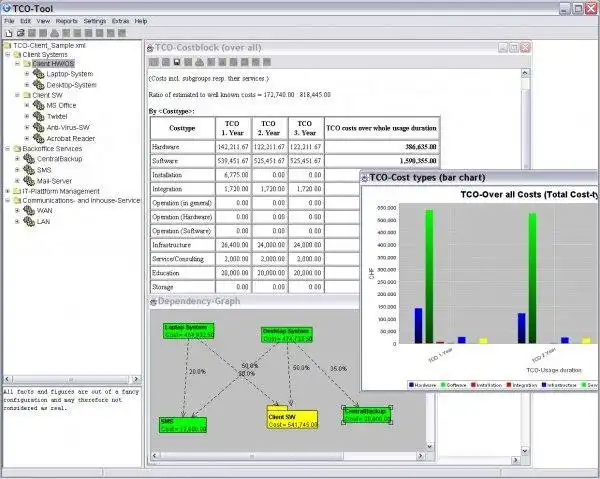Click the folder icon of Client Systems

point(17,55)
